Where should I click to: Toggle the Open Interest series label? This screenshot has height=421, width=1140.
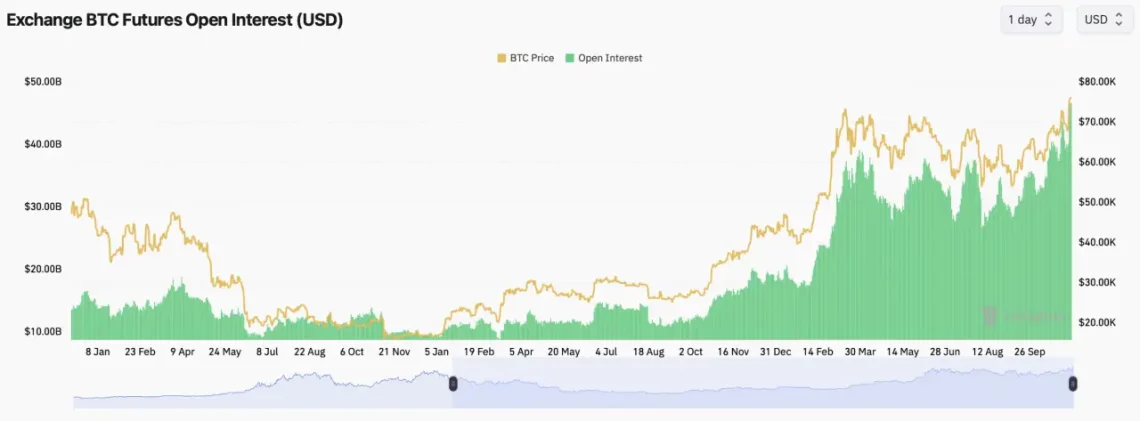click(610, 58)
